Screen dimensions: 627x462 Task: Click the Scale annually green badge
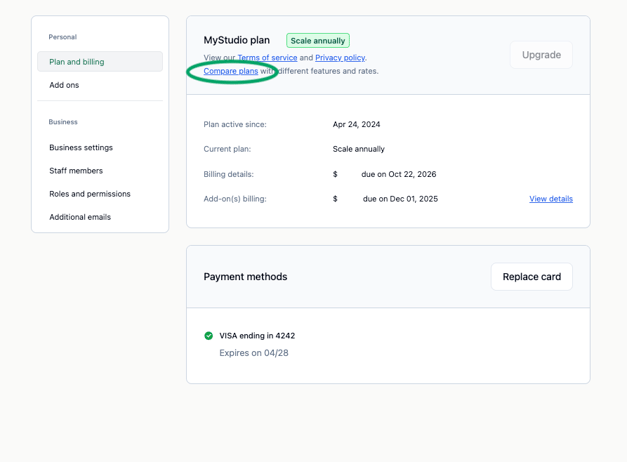(318, 41)
